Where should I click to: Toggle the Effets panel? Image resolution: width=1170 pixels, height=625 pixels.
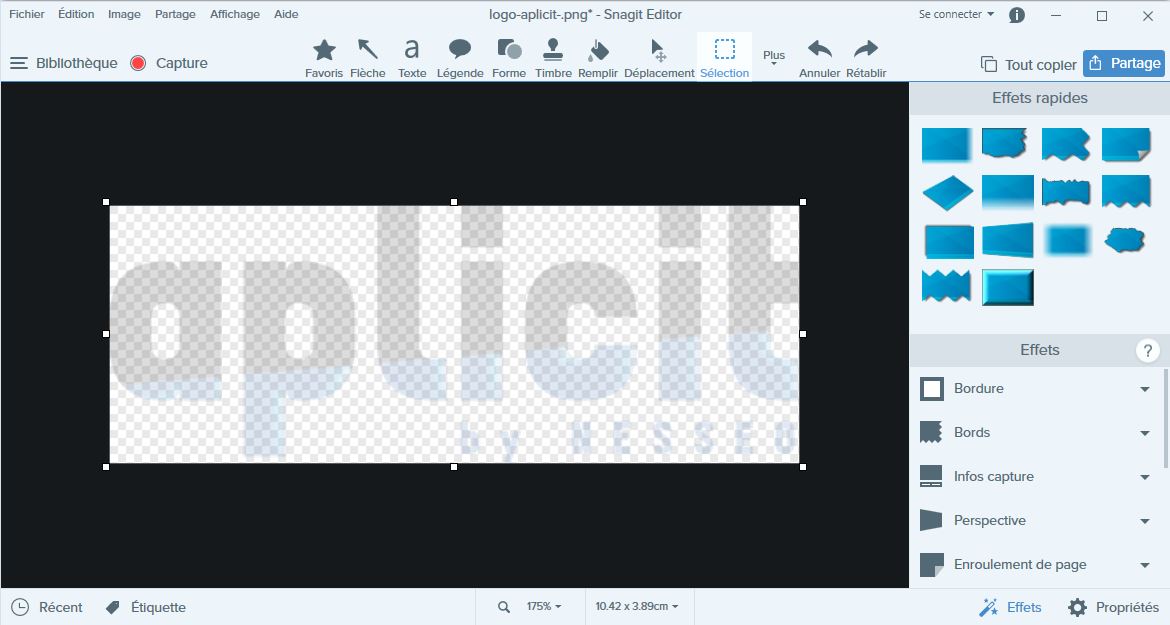point(1010,607)
